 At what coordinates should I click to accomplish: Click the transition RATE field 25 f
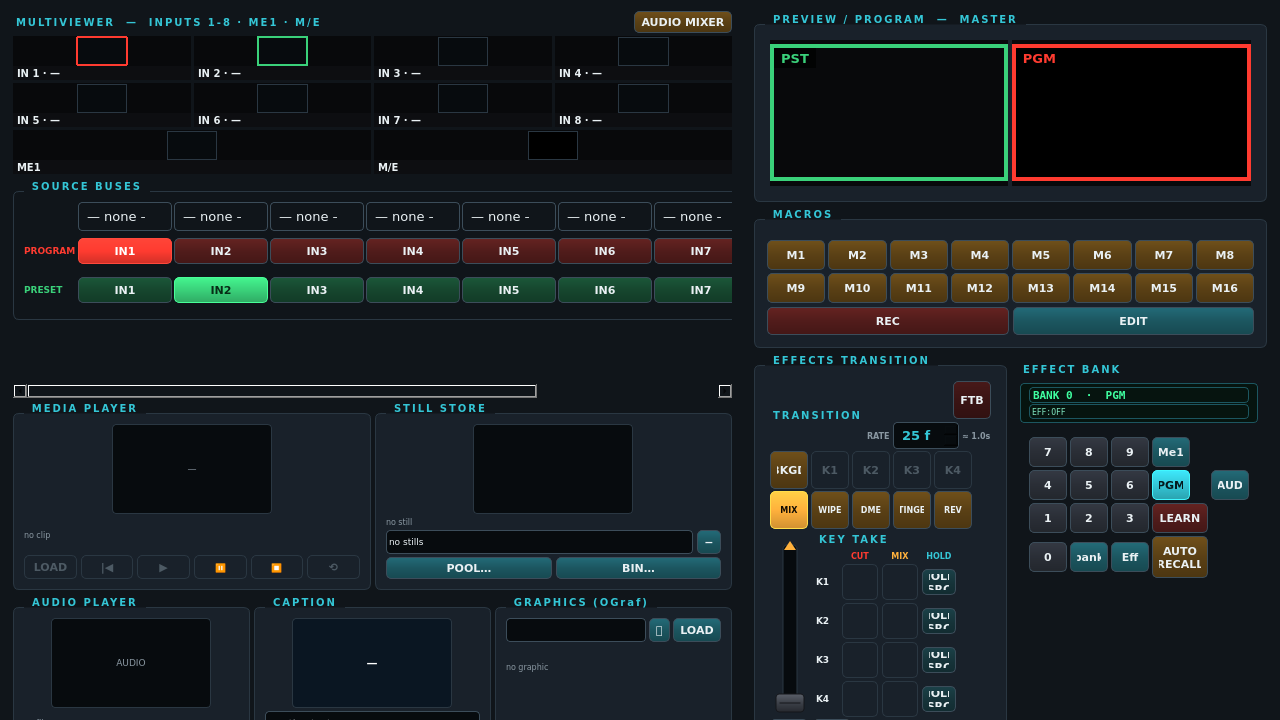926,435
